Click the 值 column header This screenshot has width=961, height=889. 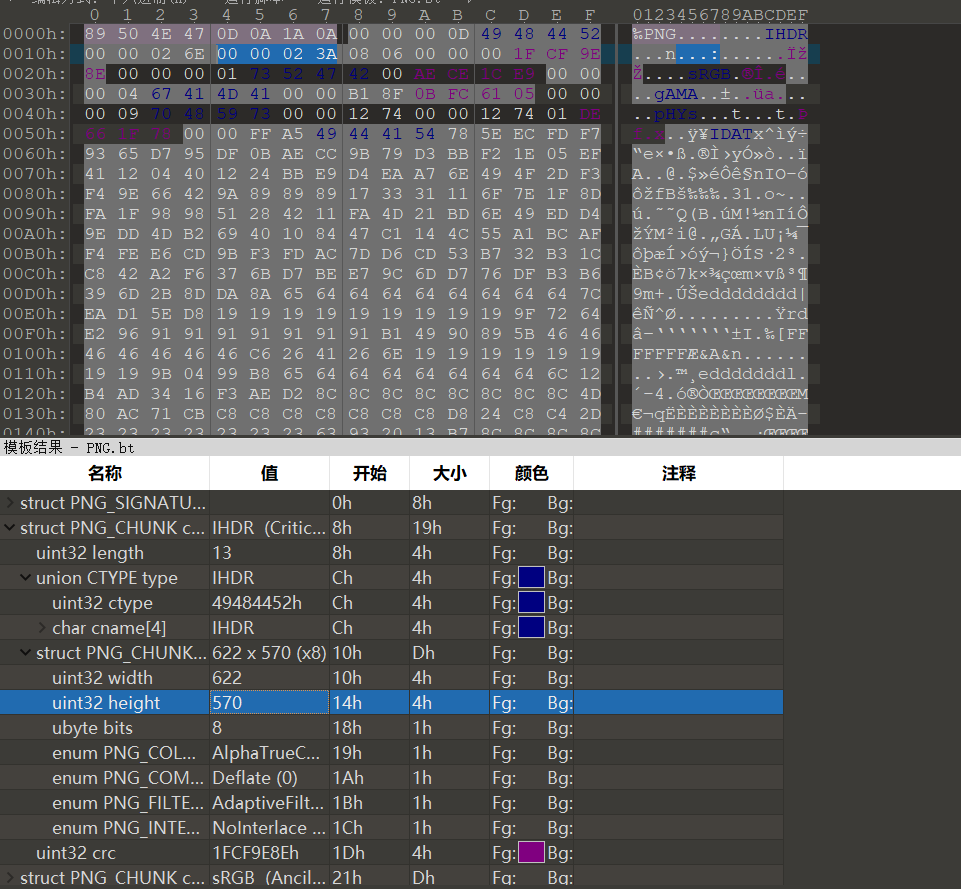[x=269, y=473]
